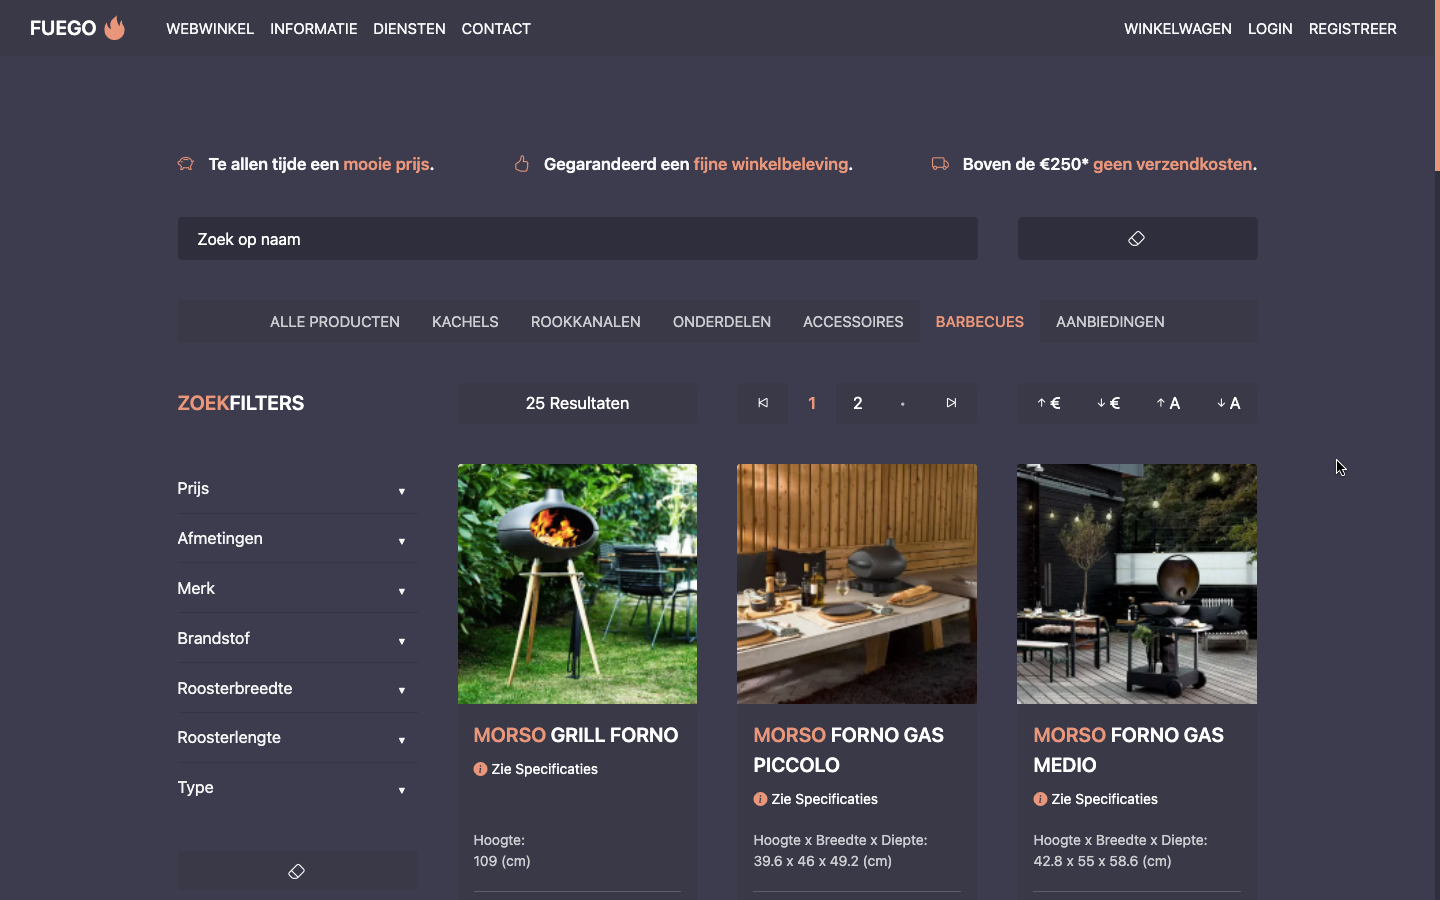Switch to the Kachels category tab
This screenshot has width=1440, height=900.
pyautogui.click(x=465, y=322)
